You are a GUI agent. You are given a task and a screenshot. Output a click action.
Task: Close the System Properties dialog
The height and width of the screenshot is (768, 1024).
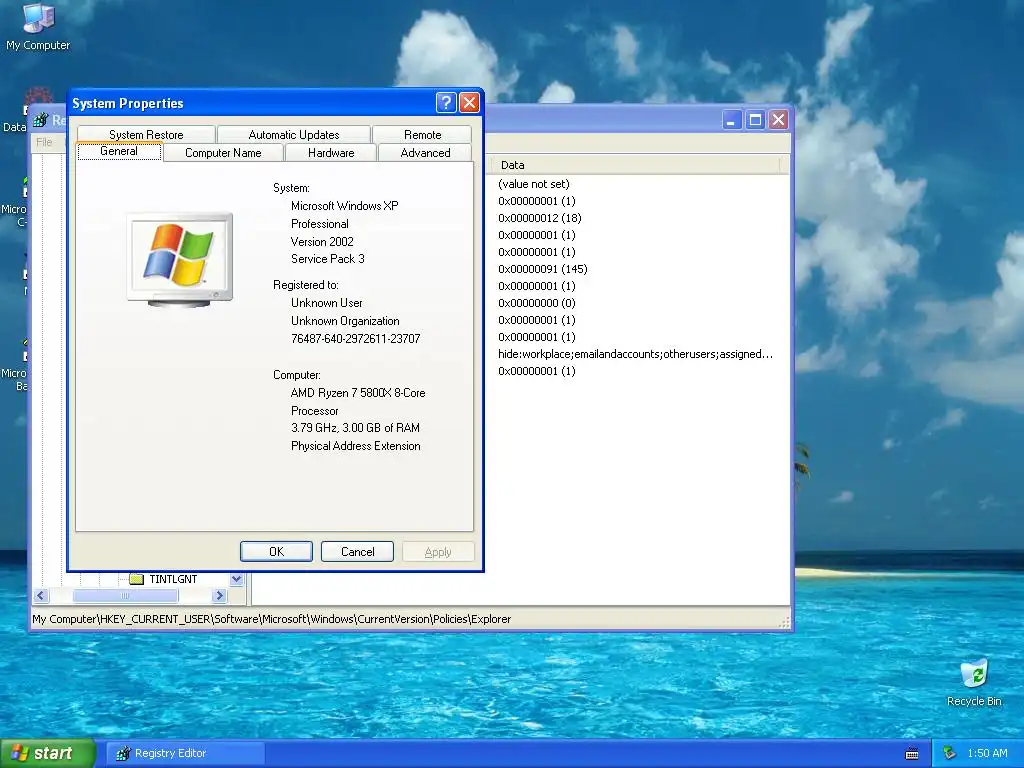point(470,103)
